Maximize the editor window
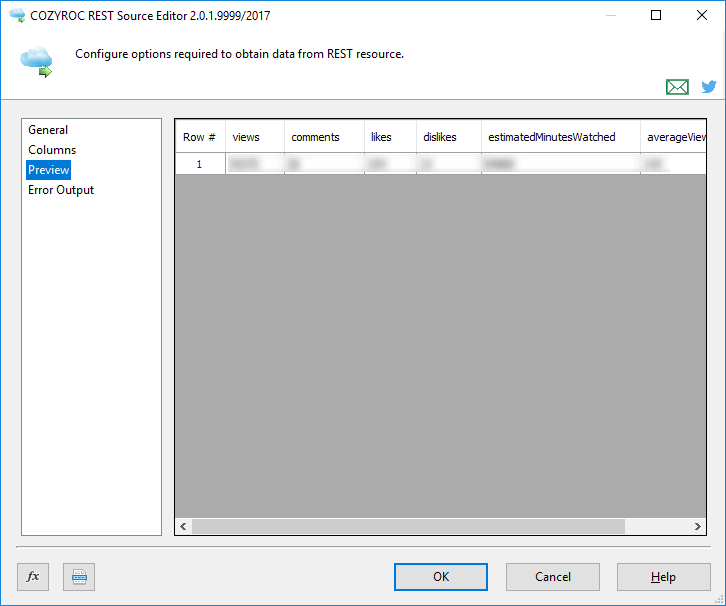 [x=656, y=15]
